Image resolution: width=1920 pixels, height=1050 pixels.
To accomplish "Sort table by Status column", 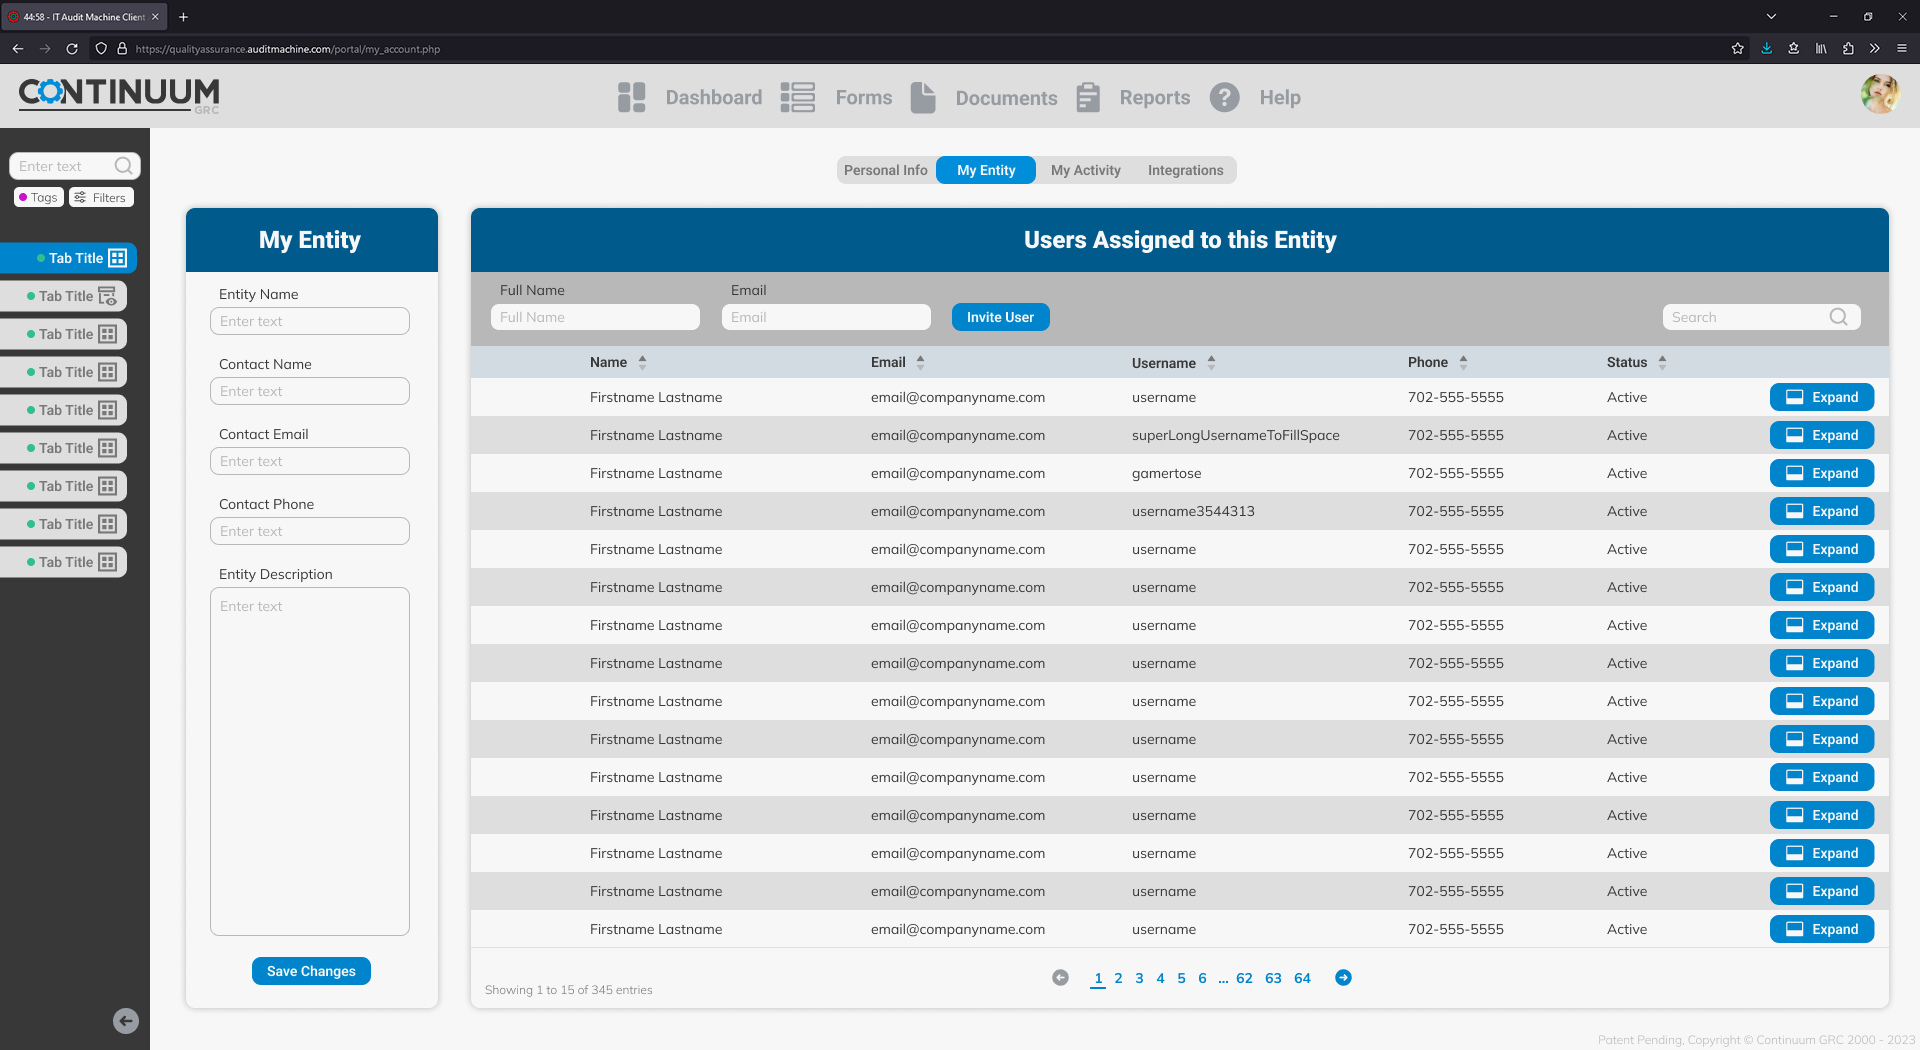I will click(x=1662, y=363).
